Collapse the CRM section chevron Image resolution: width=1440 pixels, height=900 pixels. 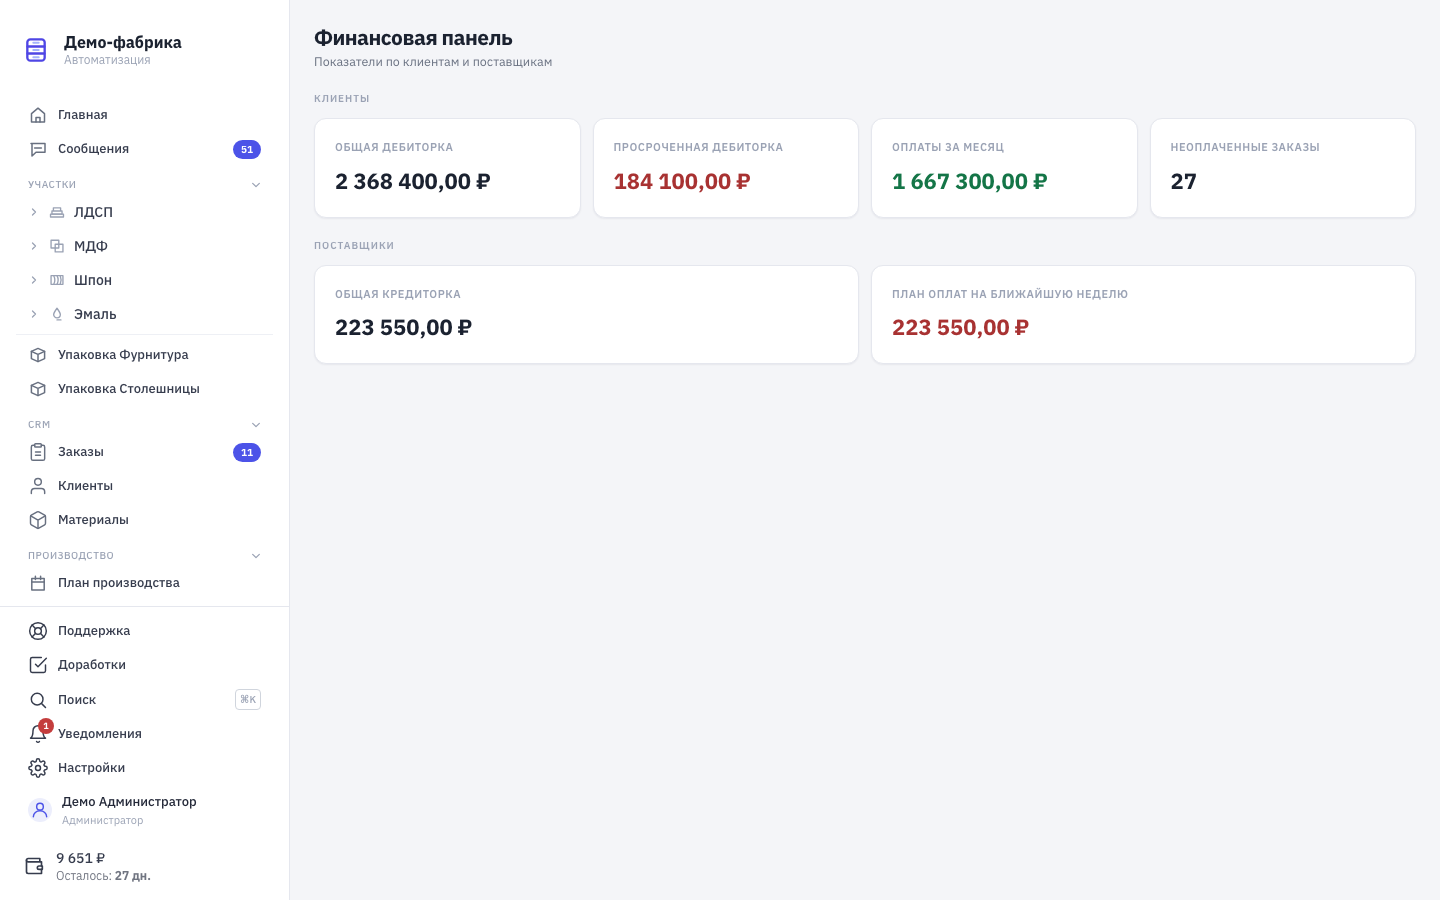click(256, 425)
